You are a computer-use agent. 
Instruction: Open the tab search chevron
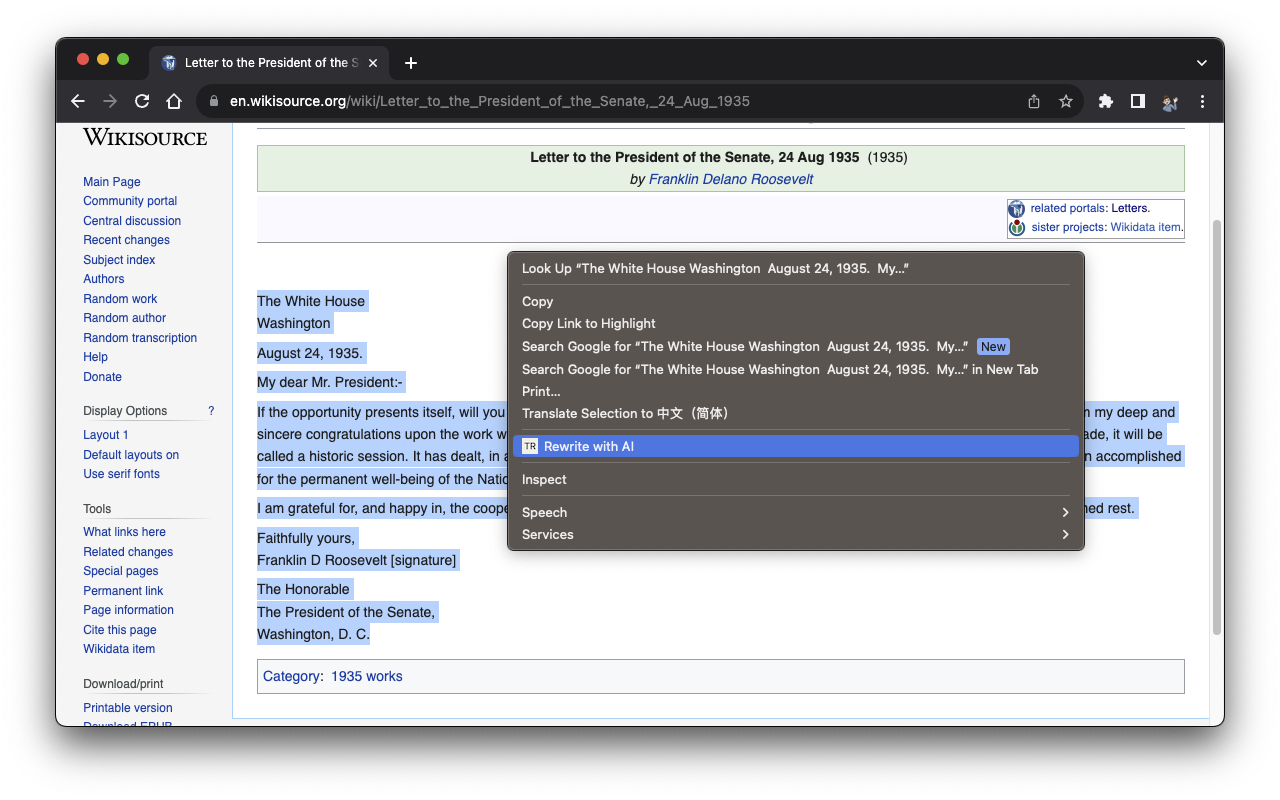click(1201, 62)
